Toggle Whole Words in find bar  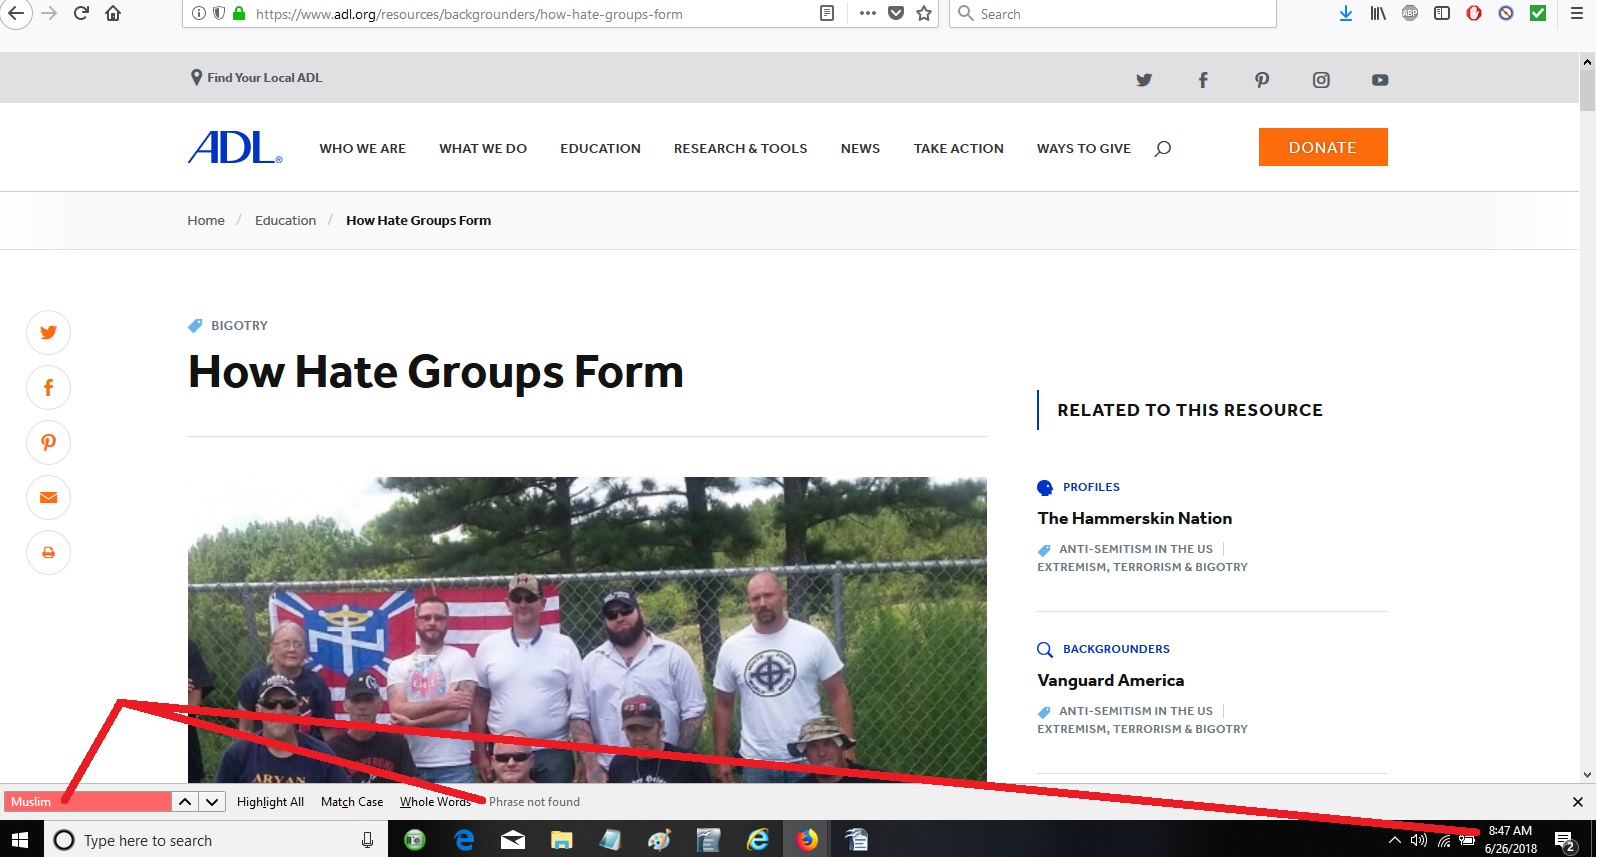[x=435, y=801]
